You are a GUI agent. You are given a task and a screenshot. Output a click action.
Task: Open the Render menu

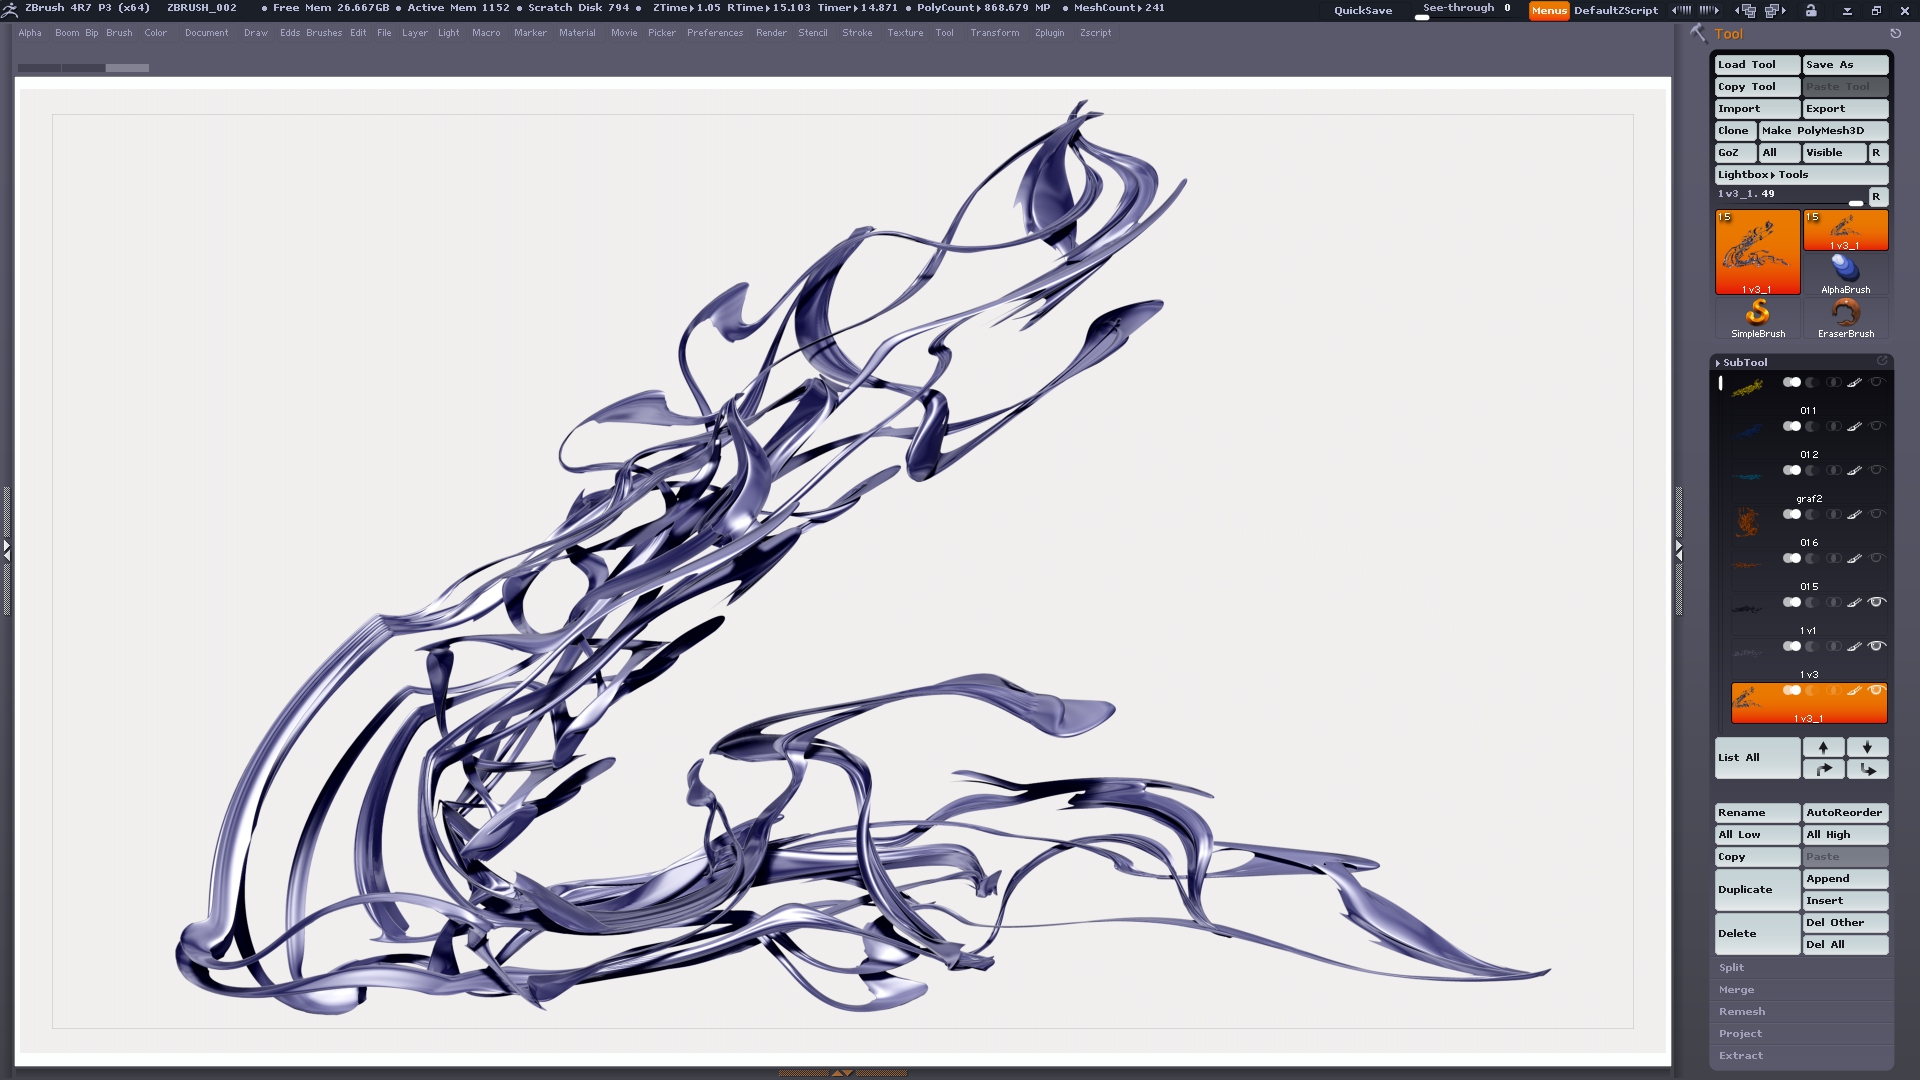[770, 33]
